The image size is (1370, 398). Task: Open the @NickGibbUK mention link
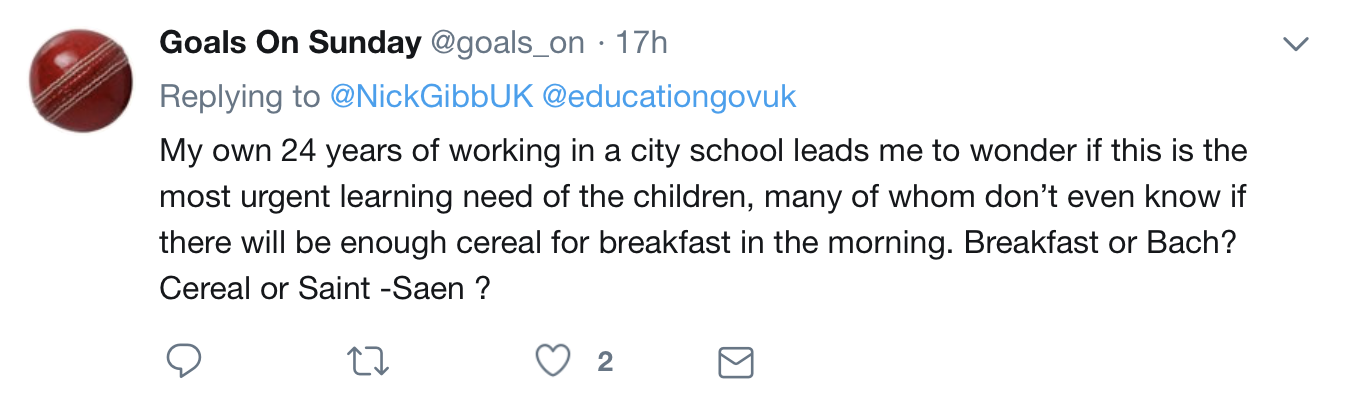tap(432, 97)
